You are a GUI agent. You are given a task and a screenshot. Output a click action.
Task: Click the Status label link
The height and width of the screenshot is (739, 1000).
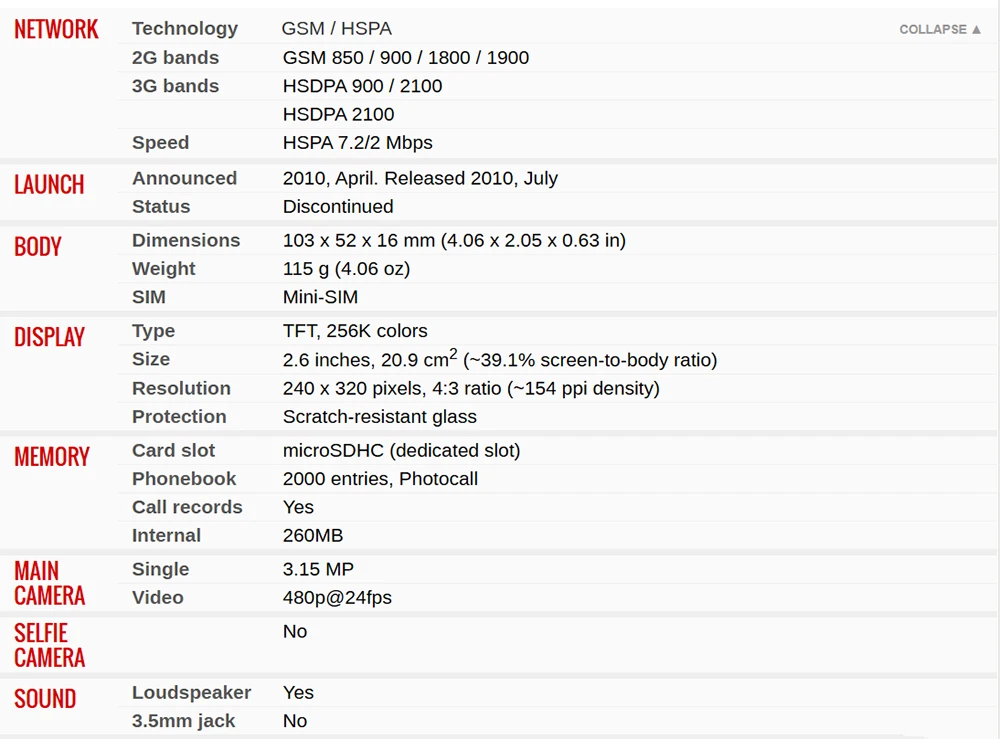coord(161,207)
